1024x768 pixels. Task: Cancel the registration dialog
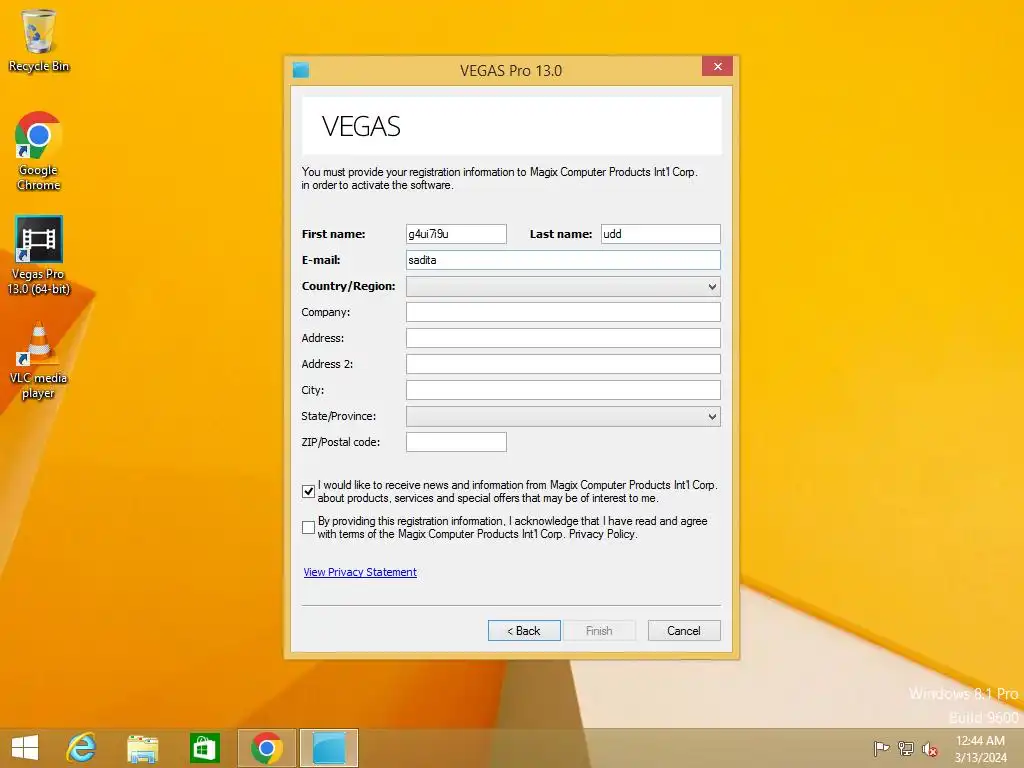(x=684, y=631)
